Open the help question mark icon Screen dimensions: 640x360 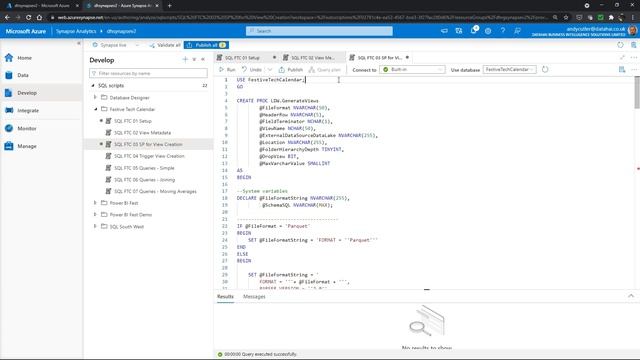pos(503,31)
